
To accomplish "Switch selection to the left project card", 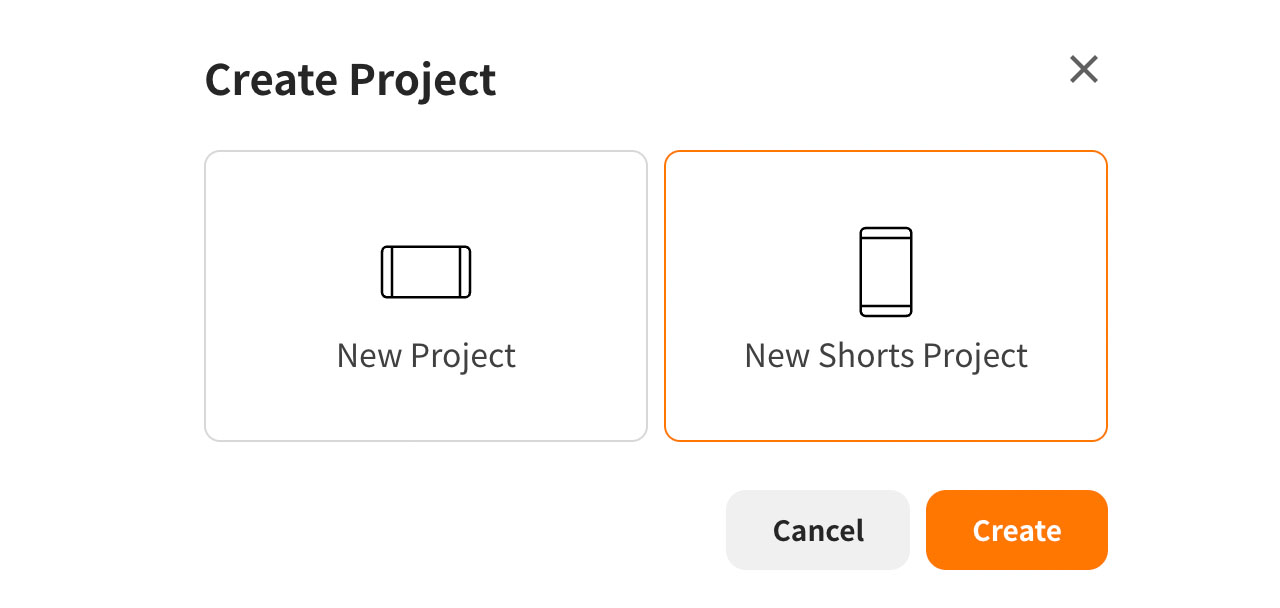I will tap(426, 296).
